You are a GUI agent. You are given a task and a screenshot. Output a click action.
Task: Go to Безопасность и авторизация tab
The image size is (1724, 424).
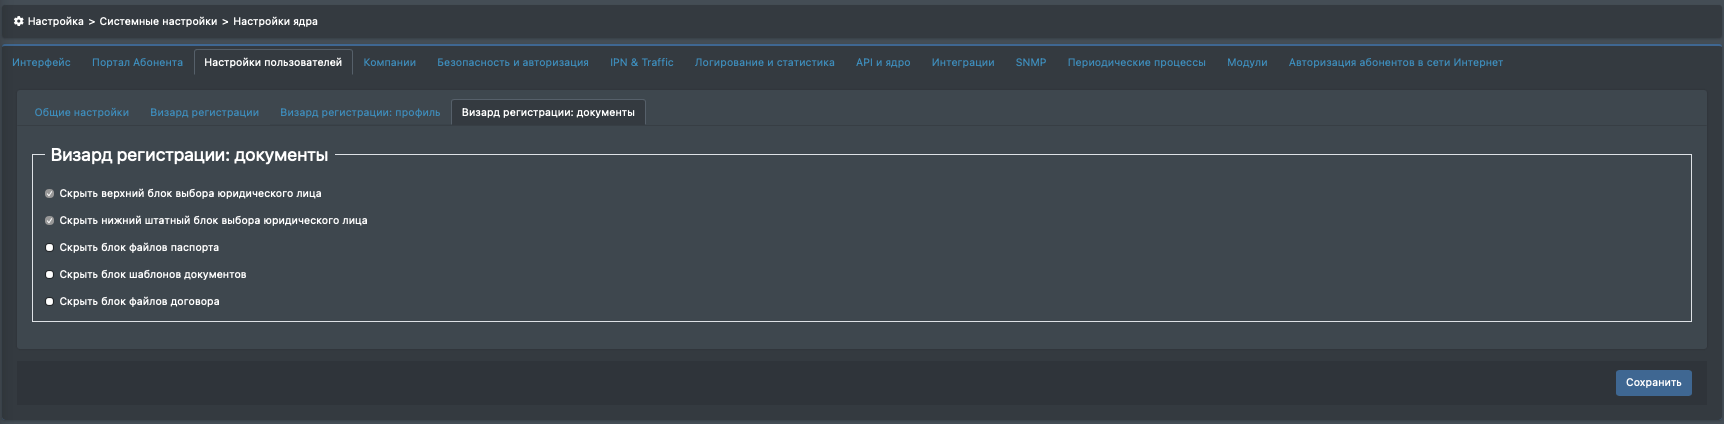[x=512, y=62]
